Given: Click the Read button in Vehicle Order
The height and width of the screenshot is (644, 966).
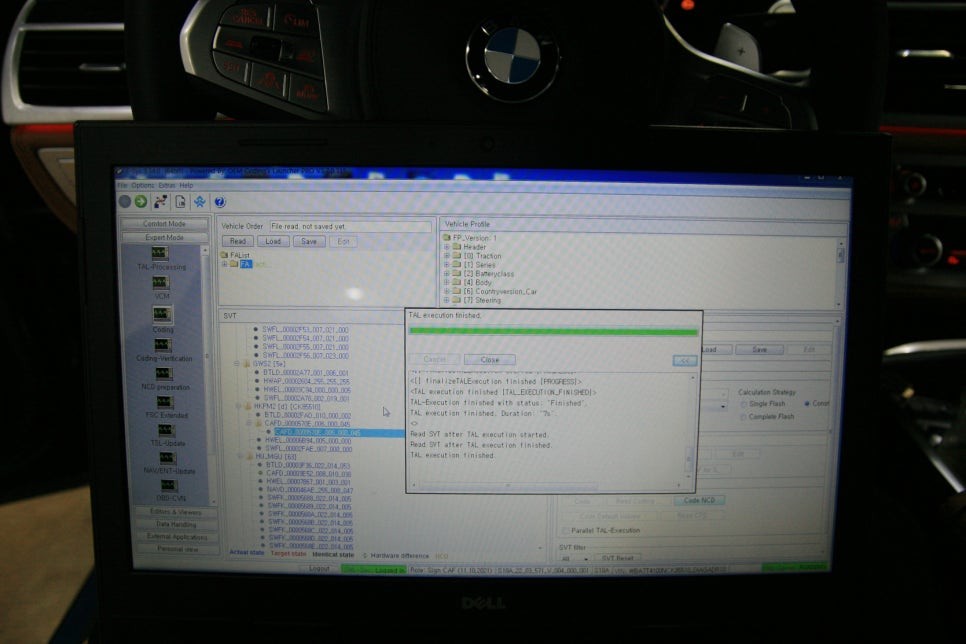Looking at the screenshot, I should tap(238, 241).
